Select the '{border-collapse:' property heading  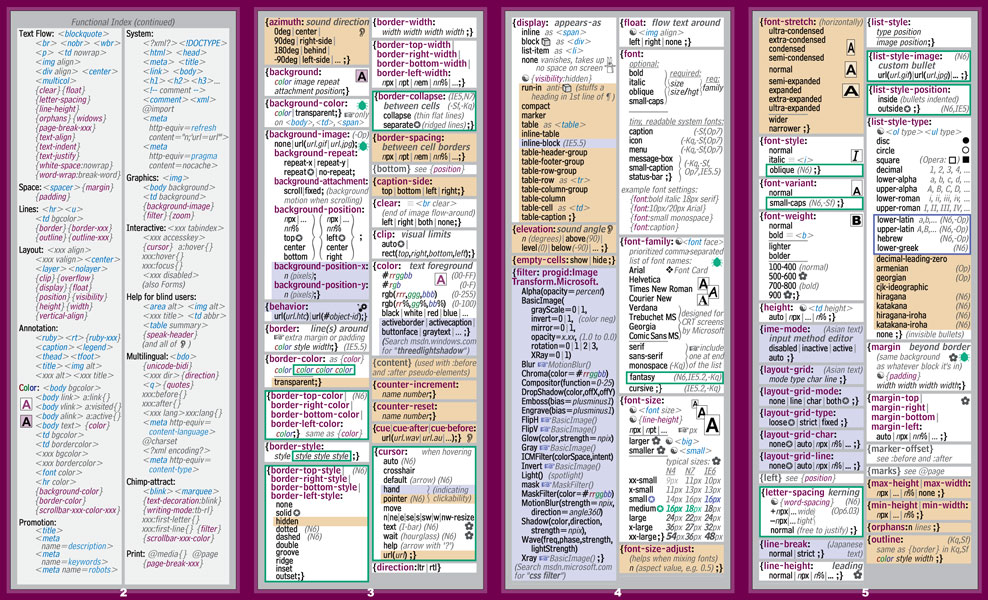point(409,97)
